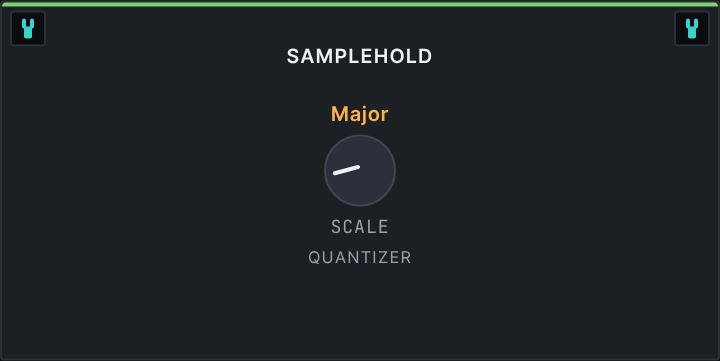The image size is (720, 361).
Task: Click the Major text above the knob
Action: (360, 114)
